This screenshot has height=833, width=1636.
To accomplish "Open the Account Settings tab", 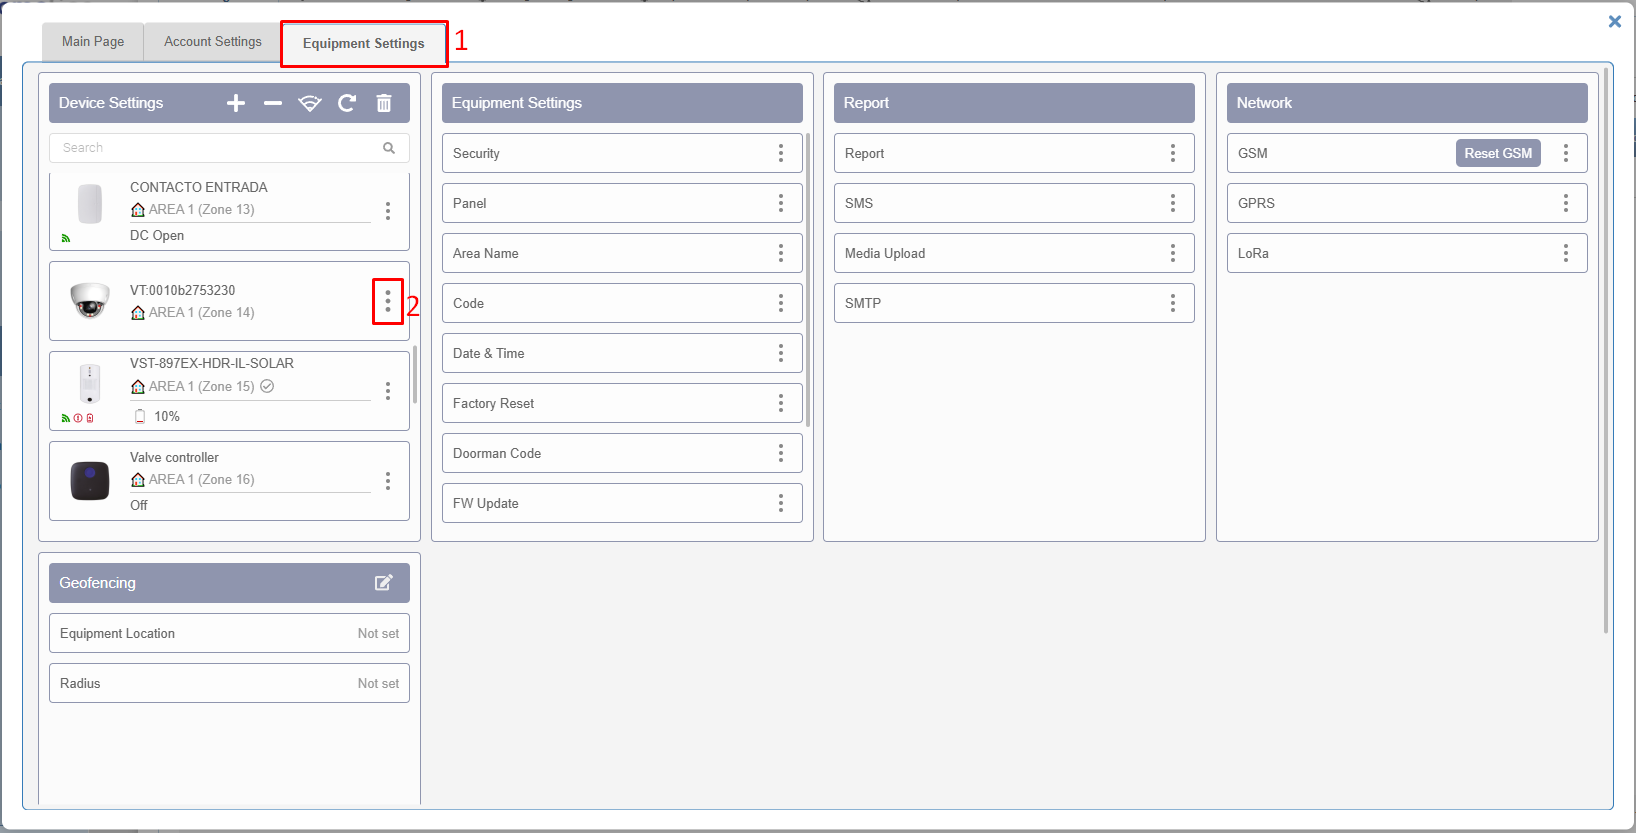I will [x=213, y=42].
